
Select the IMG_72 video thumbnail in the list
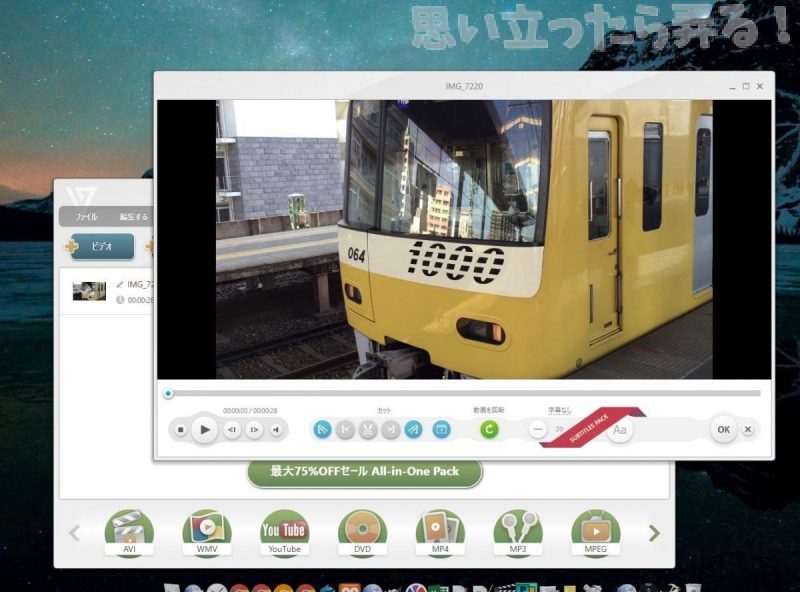[x=89, y=291]
